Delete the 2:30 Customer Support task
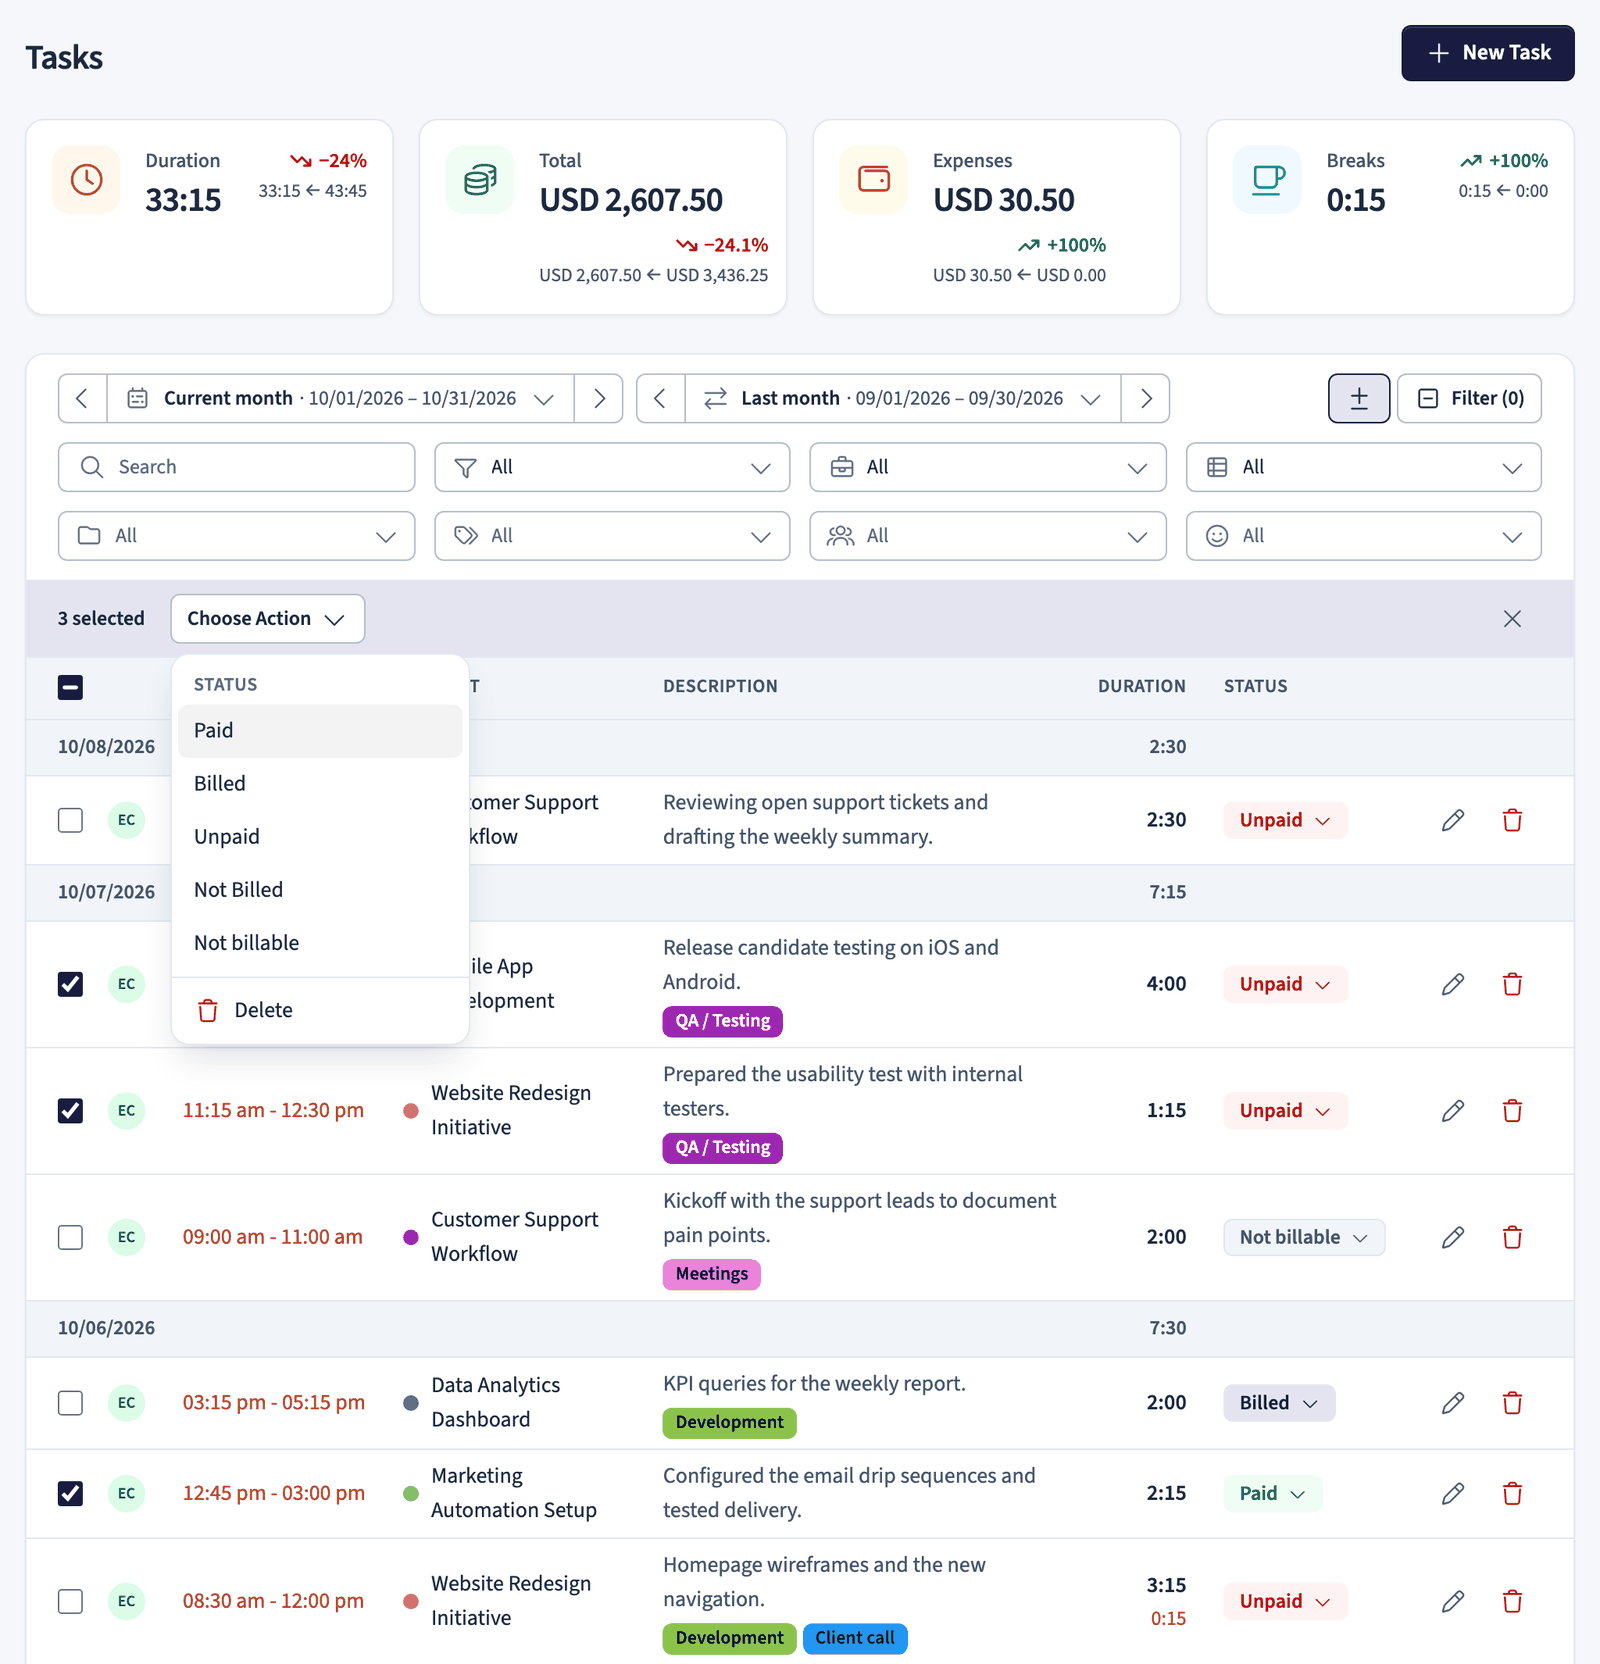1600x1664 pixels. coord(1512,820)
